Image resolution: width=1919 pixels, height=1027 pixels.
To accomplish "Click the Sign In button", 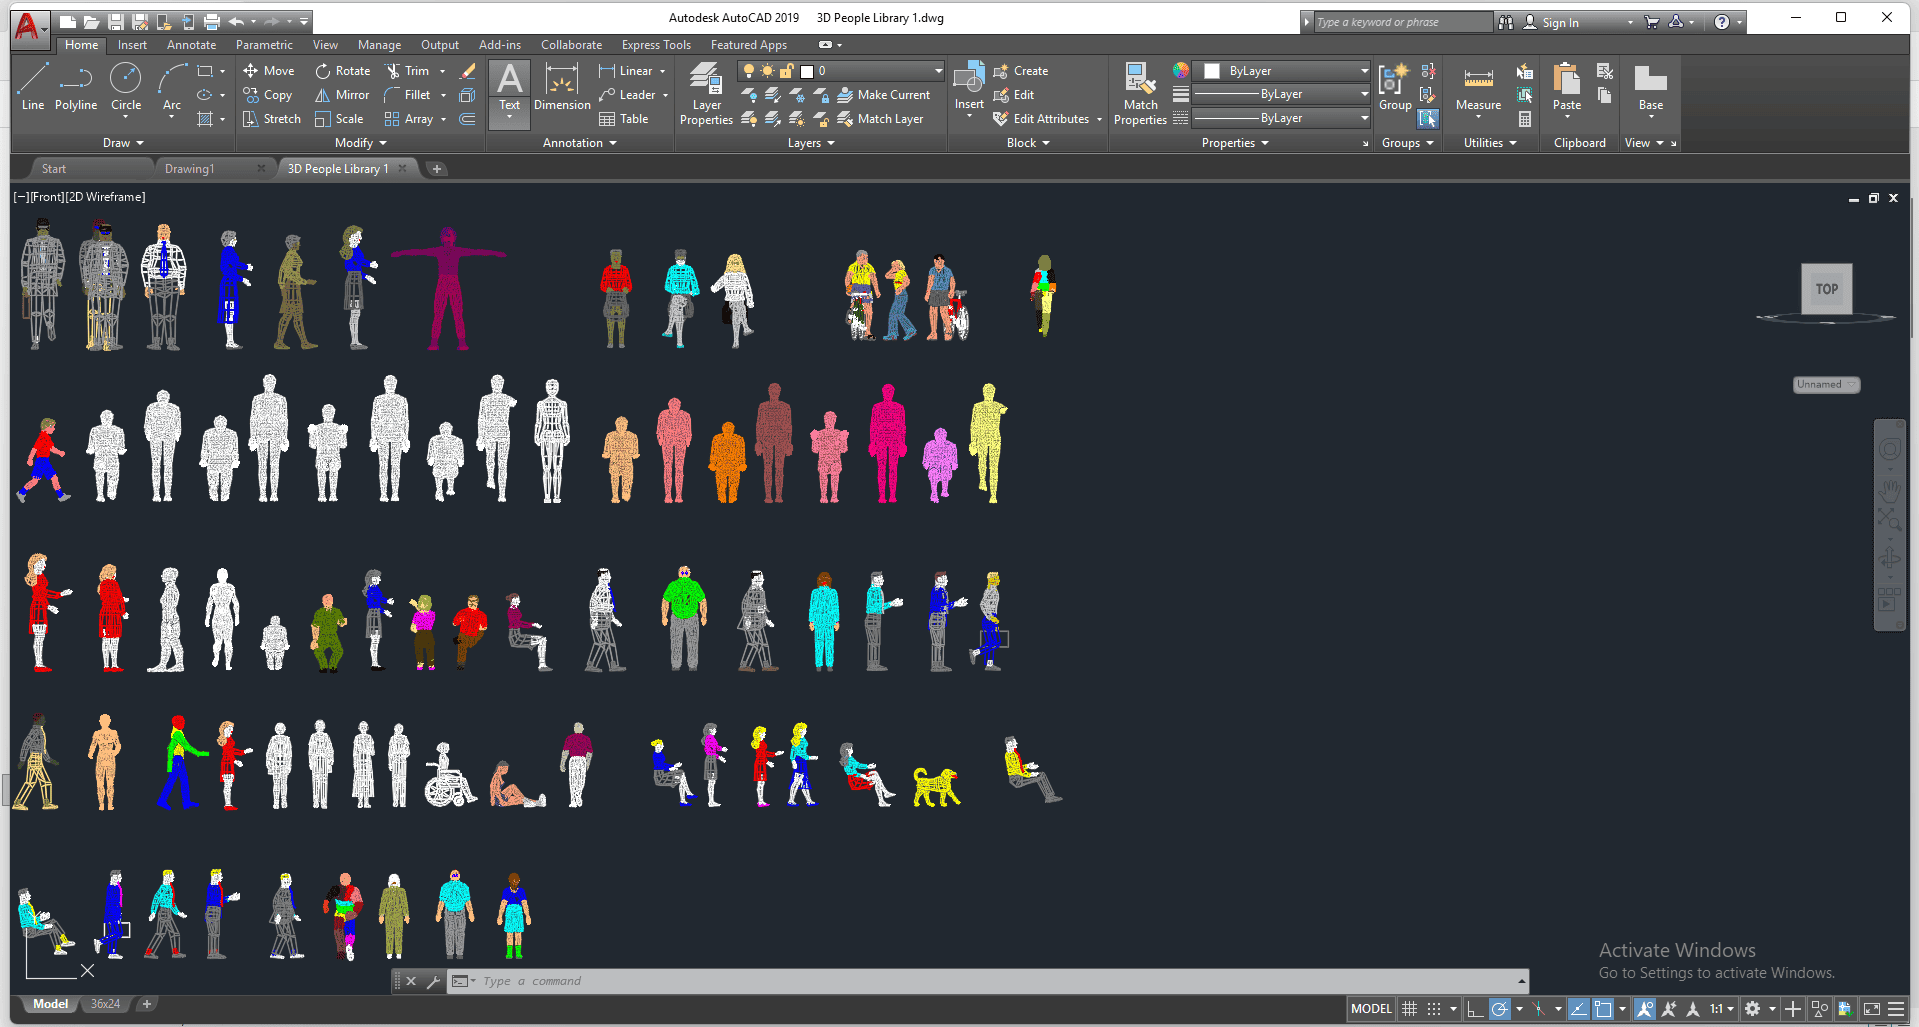I will pyautogui.click(x=1559, y=22).
